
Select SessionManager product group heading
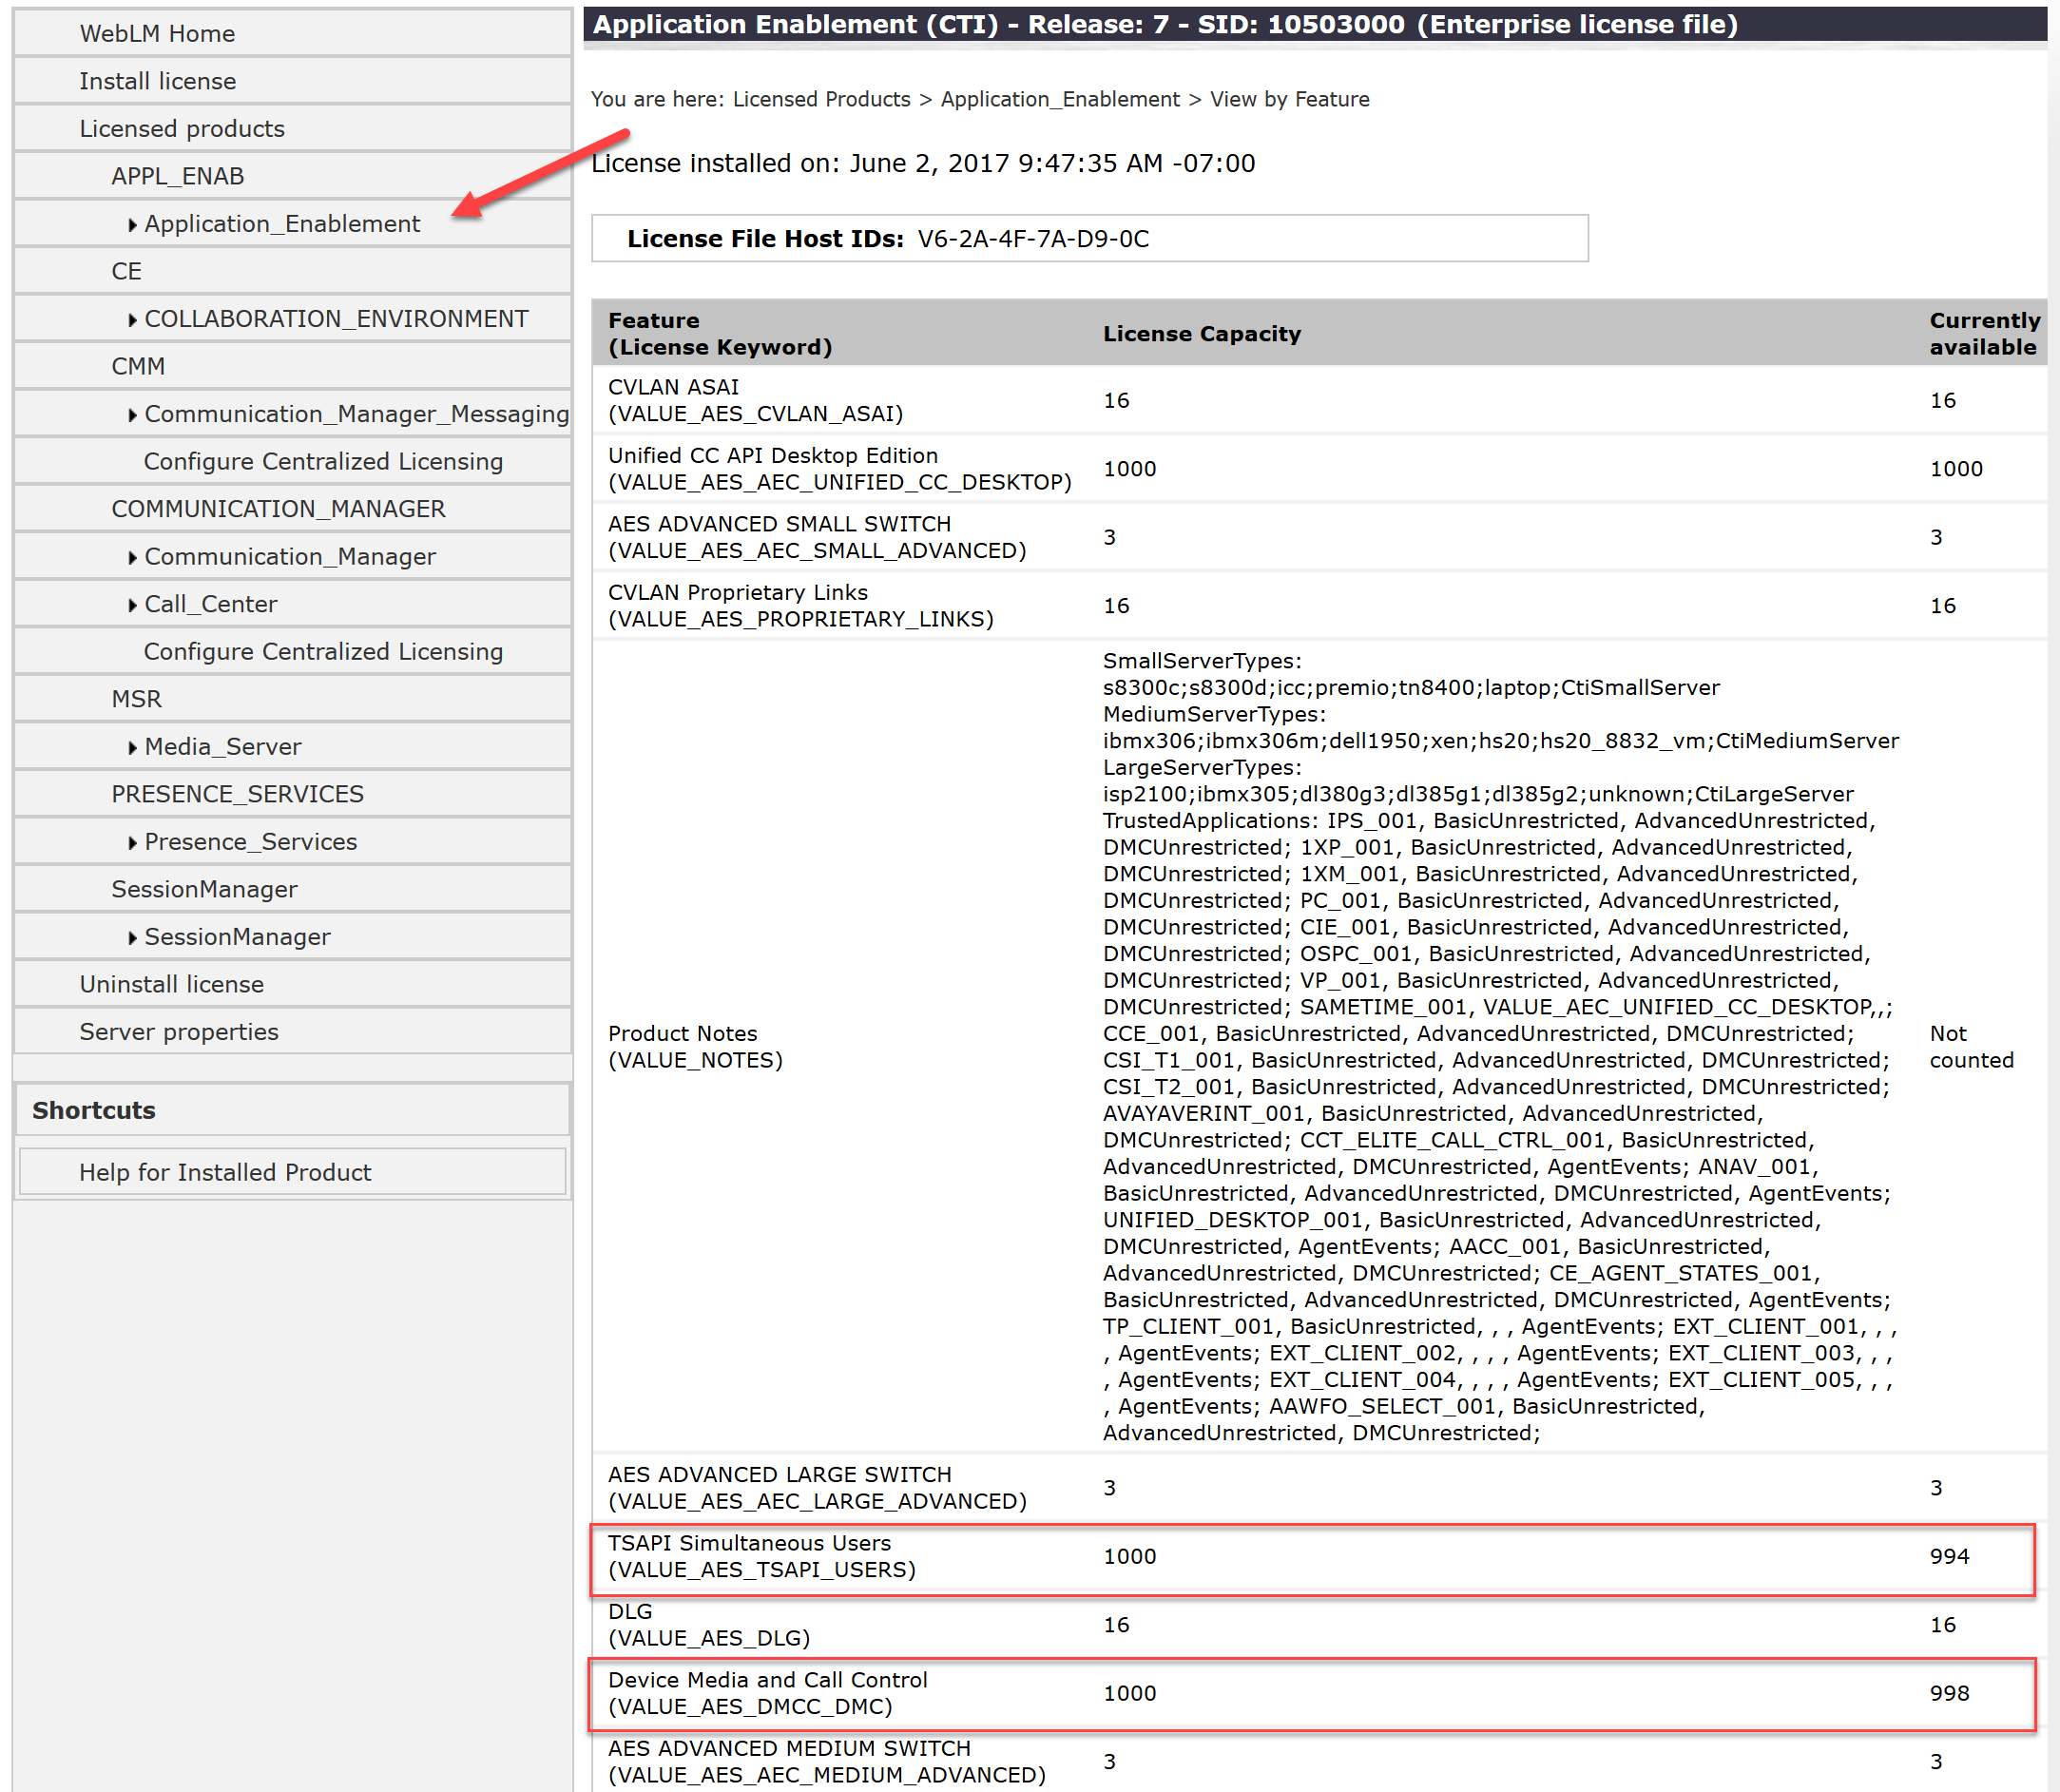[x=204, y=888]
